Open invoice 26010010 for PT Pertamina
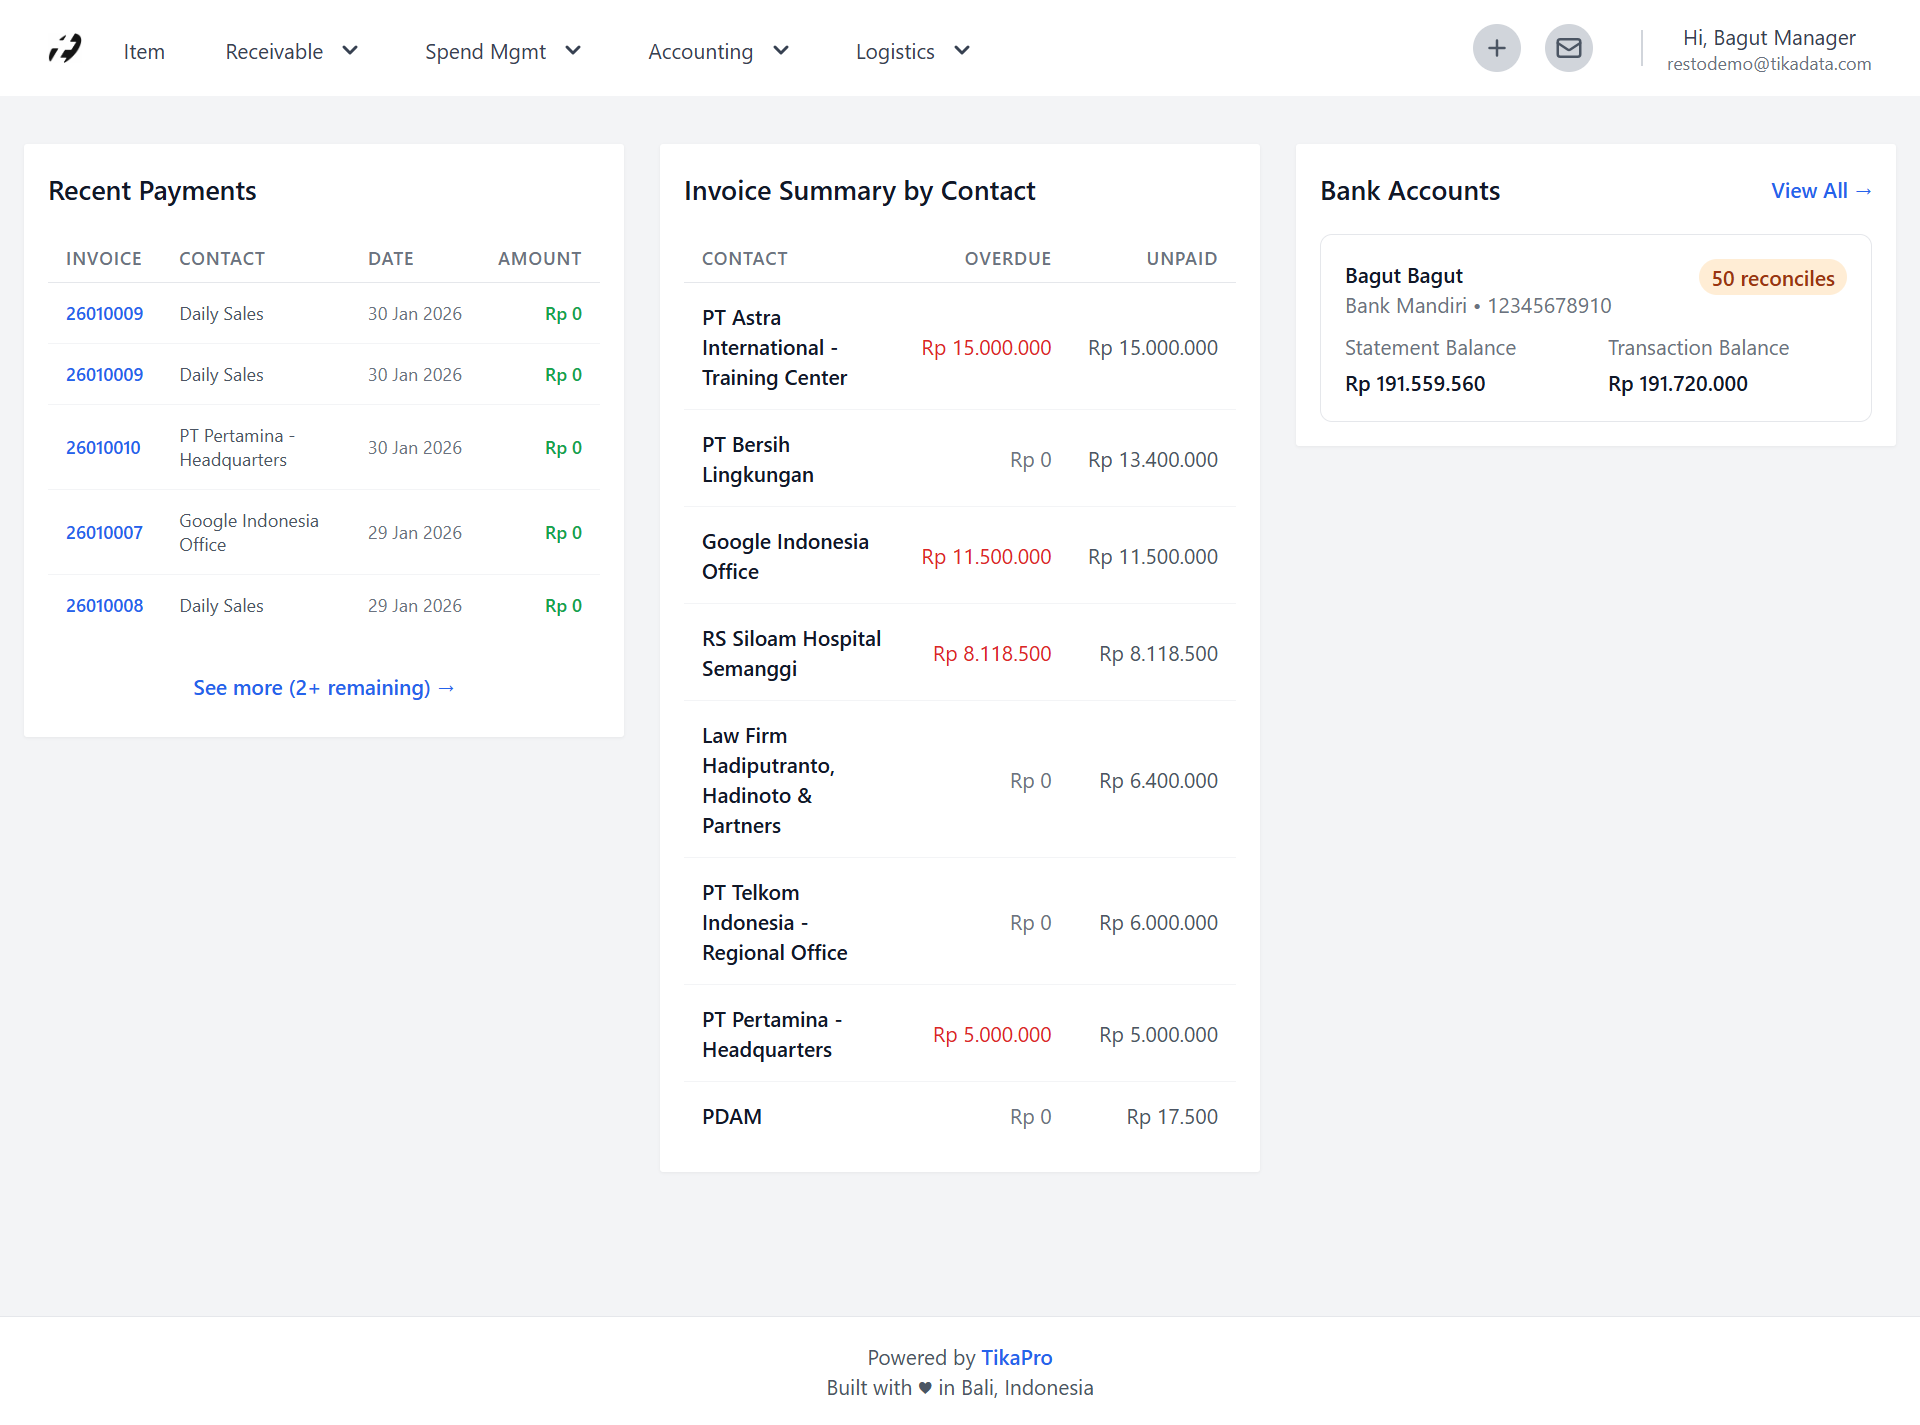This screenshot has width=1920, height=1425. [103, 447]
